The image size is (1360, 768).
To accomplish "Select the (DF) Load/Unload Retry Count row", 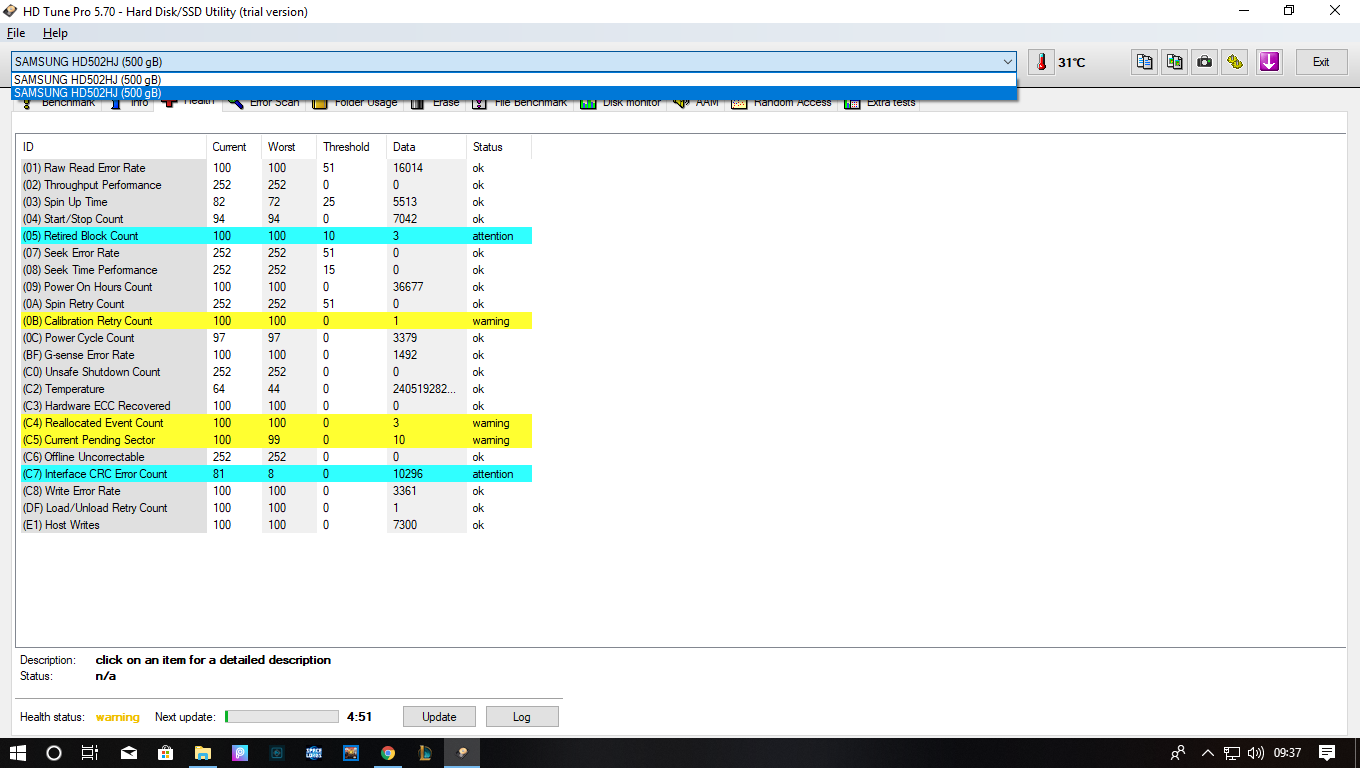I will tap(276, 508).
